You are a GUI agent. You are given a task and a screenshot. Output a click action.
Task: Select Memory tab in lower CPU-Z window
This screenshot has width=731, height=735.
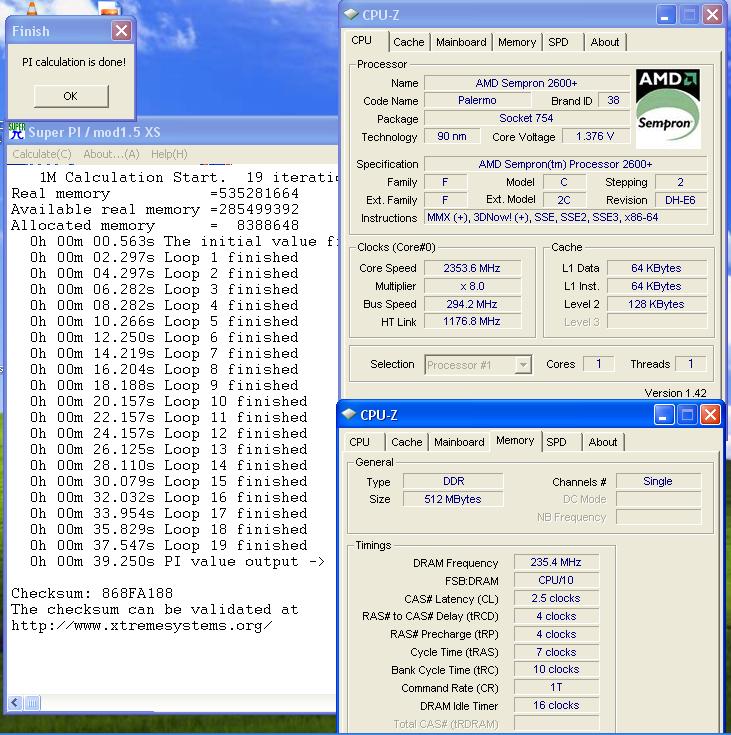515,441
